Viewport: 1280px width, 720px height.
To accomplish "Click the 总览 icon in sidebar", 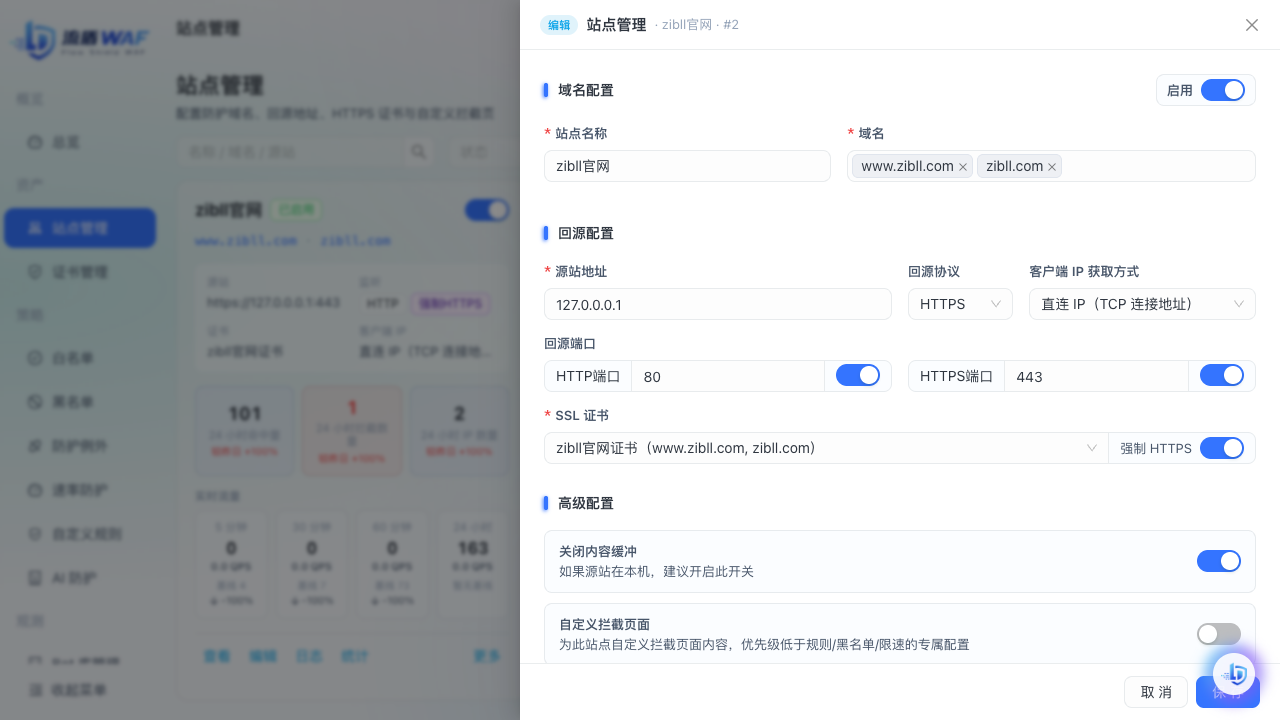I will click(x=35, y=143).
